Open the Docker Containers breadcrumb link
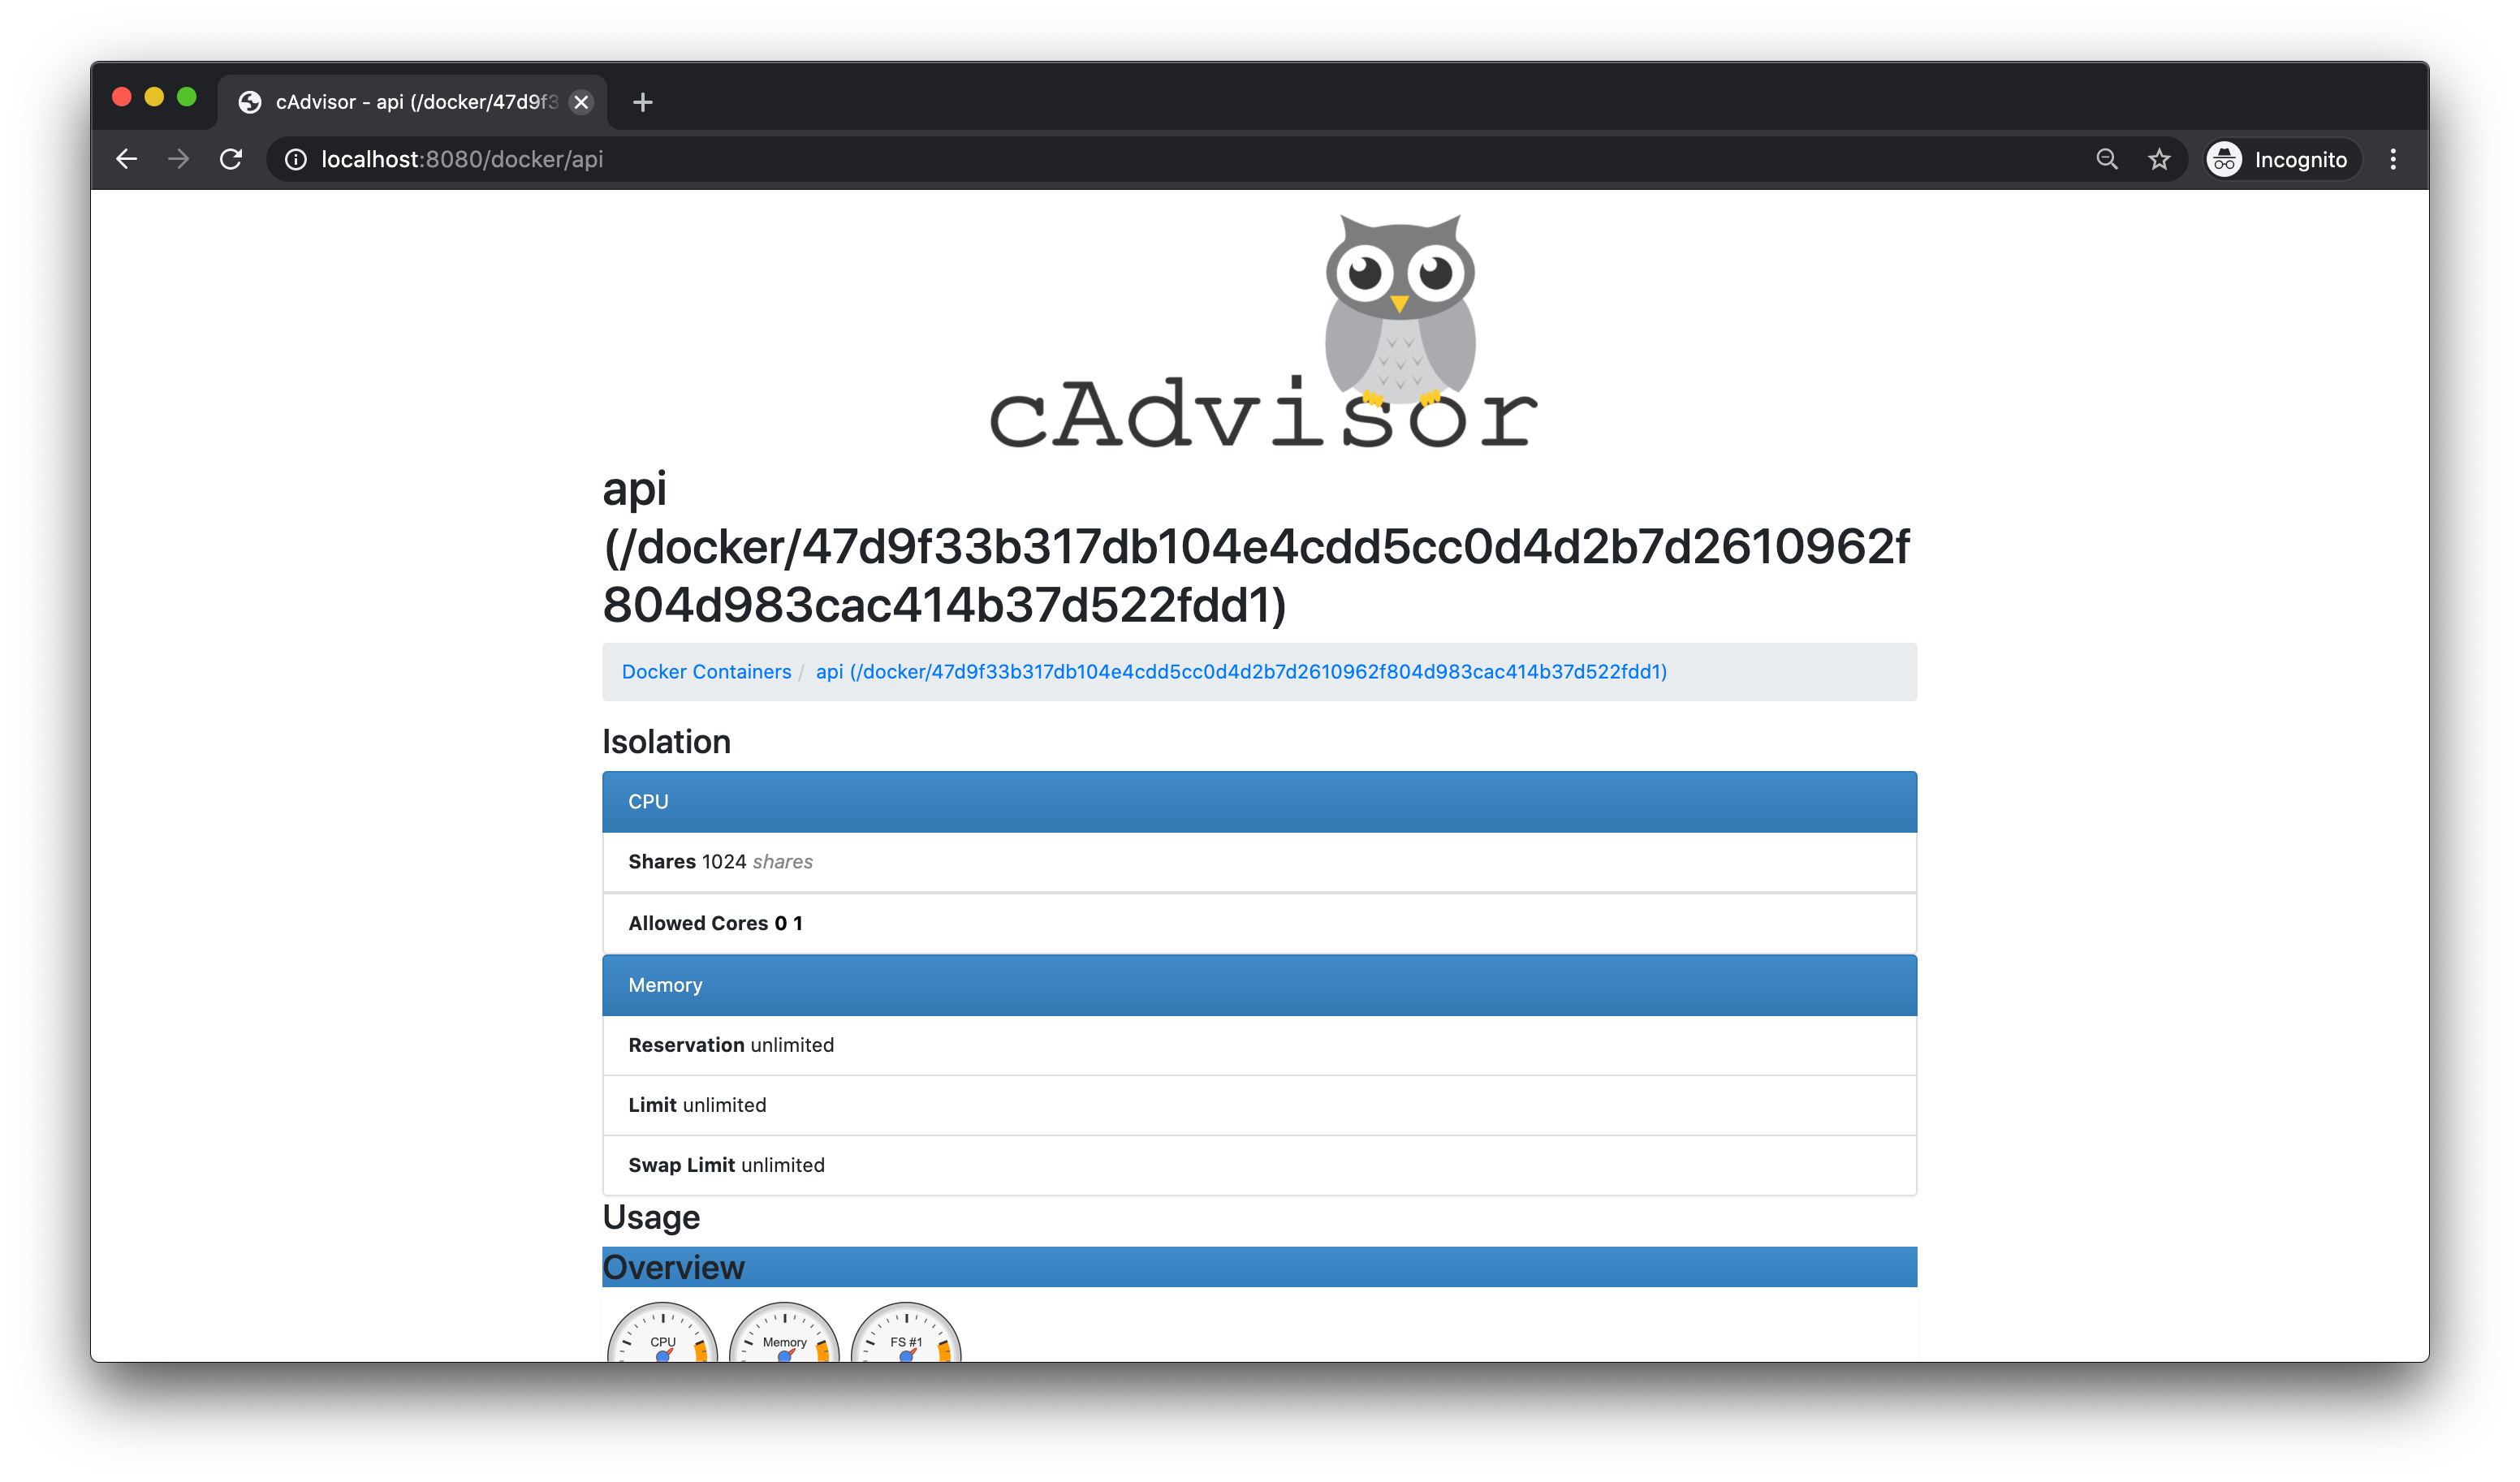 [x=706, y=672]
